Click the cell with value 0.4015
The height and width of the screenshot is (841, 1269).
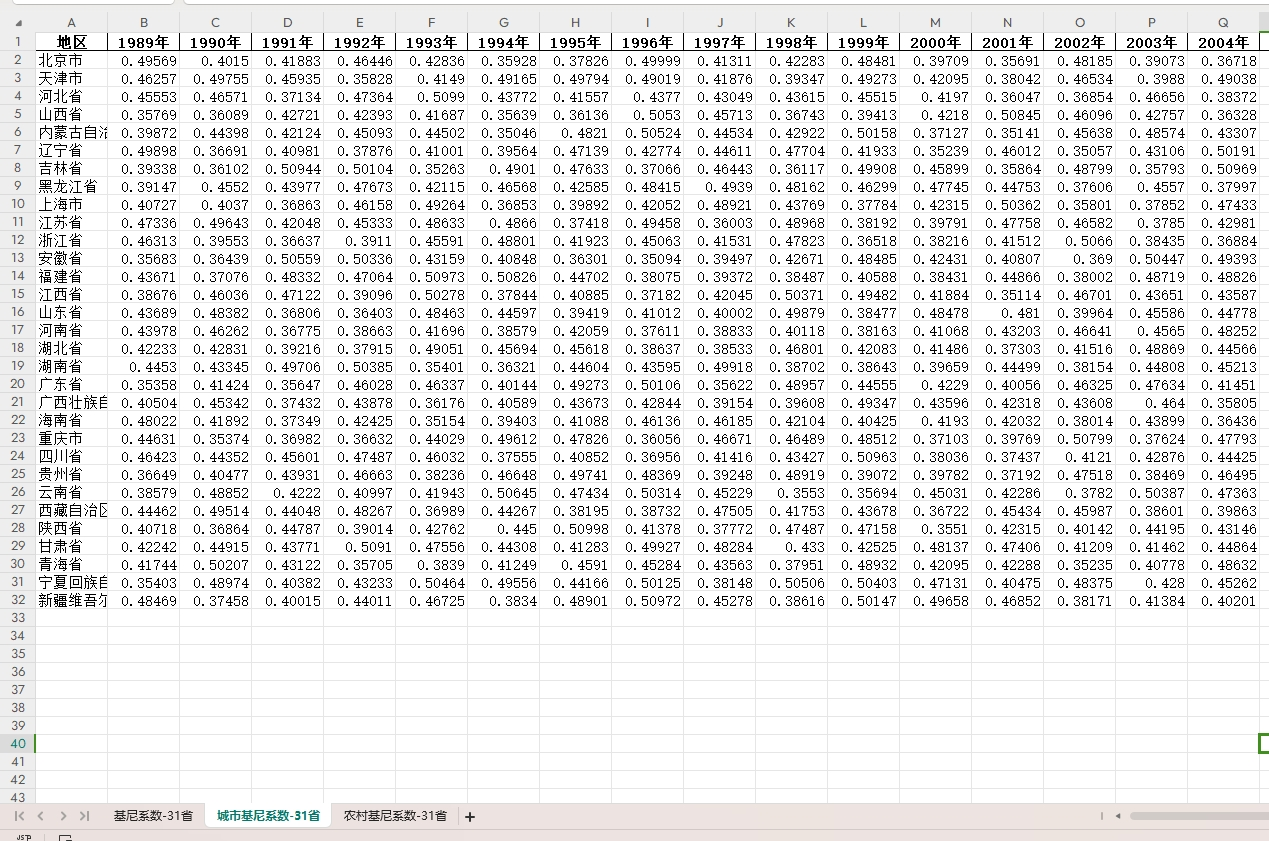click(x=216, y=61)
